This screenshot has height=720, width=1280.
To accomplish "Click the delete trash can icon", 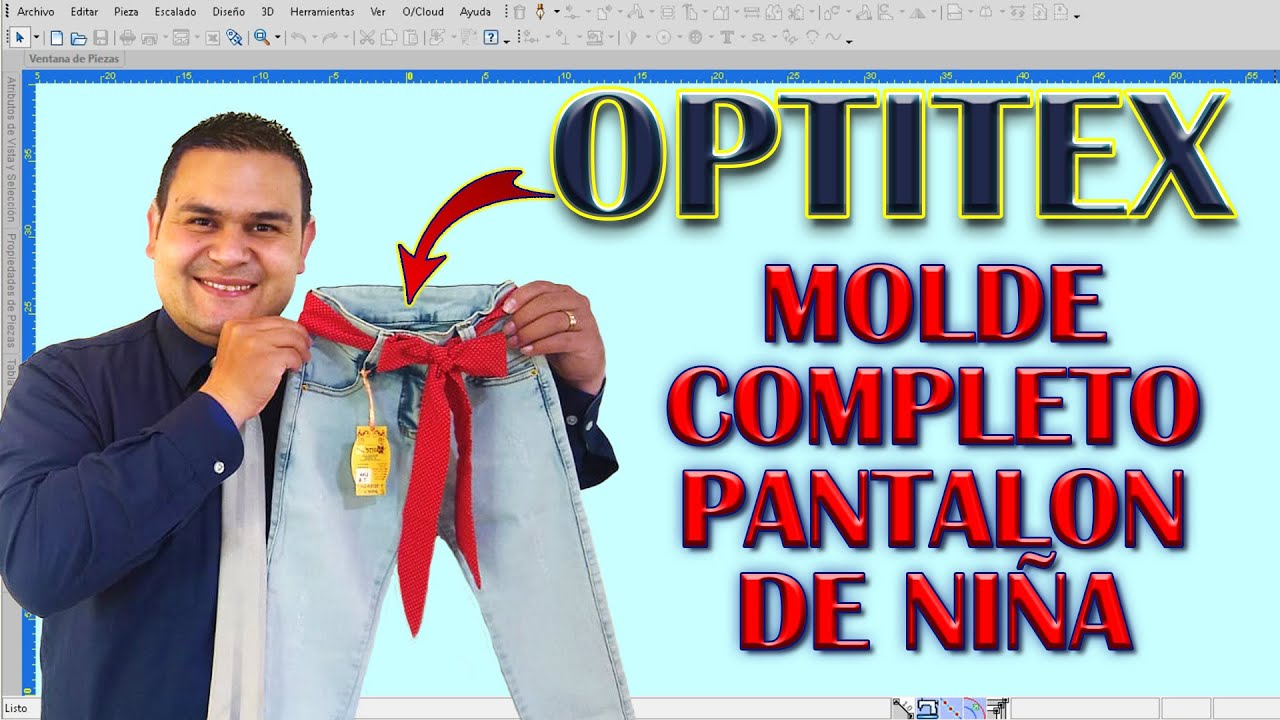I will point(519,12).
